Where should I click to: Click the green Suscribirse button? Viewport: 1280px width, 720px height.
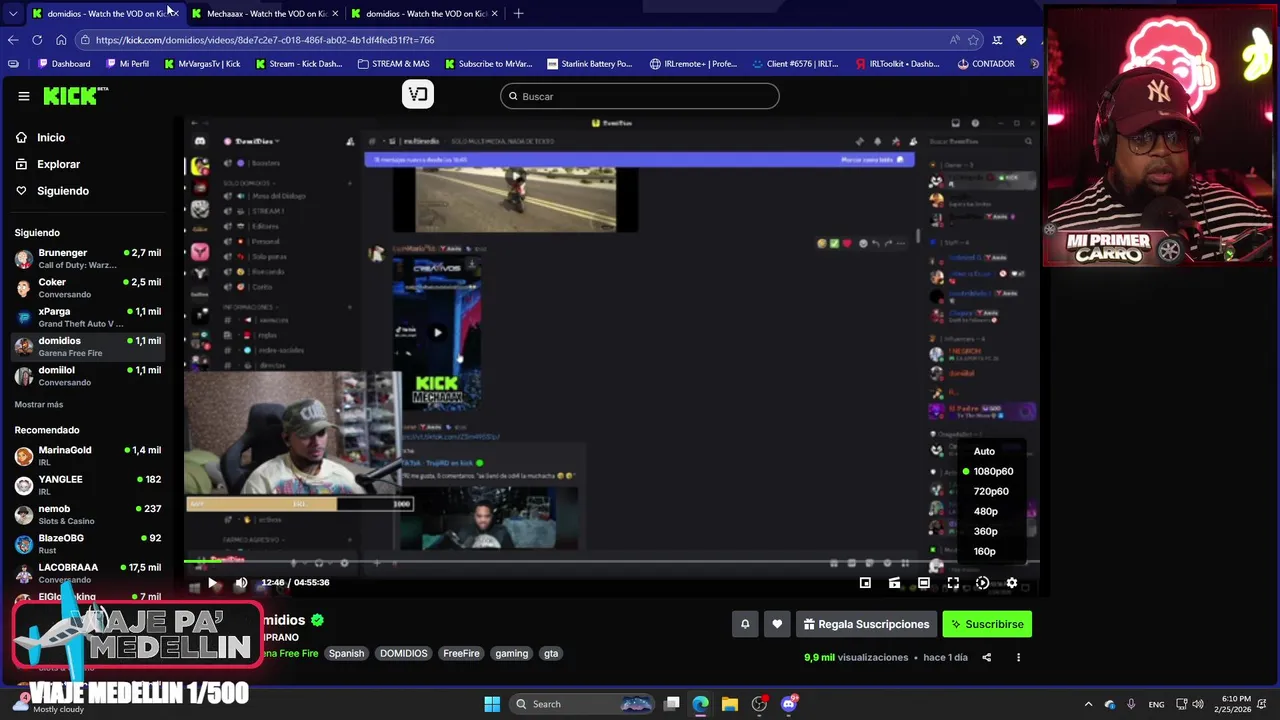coord(987,624)
